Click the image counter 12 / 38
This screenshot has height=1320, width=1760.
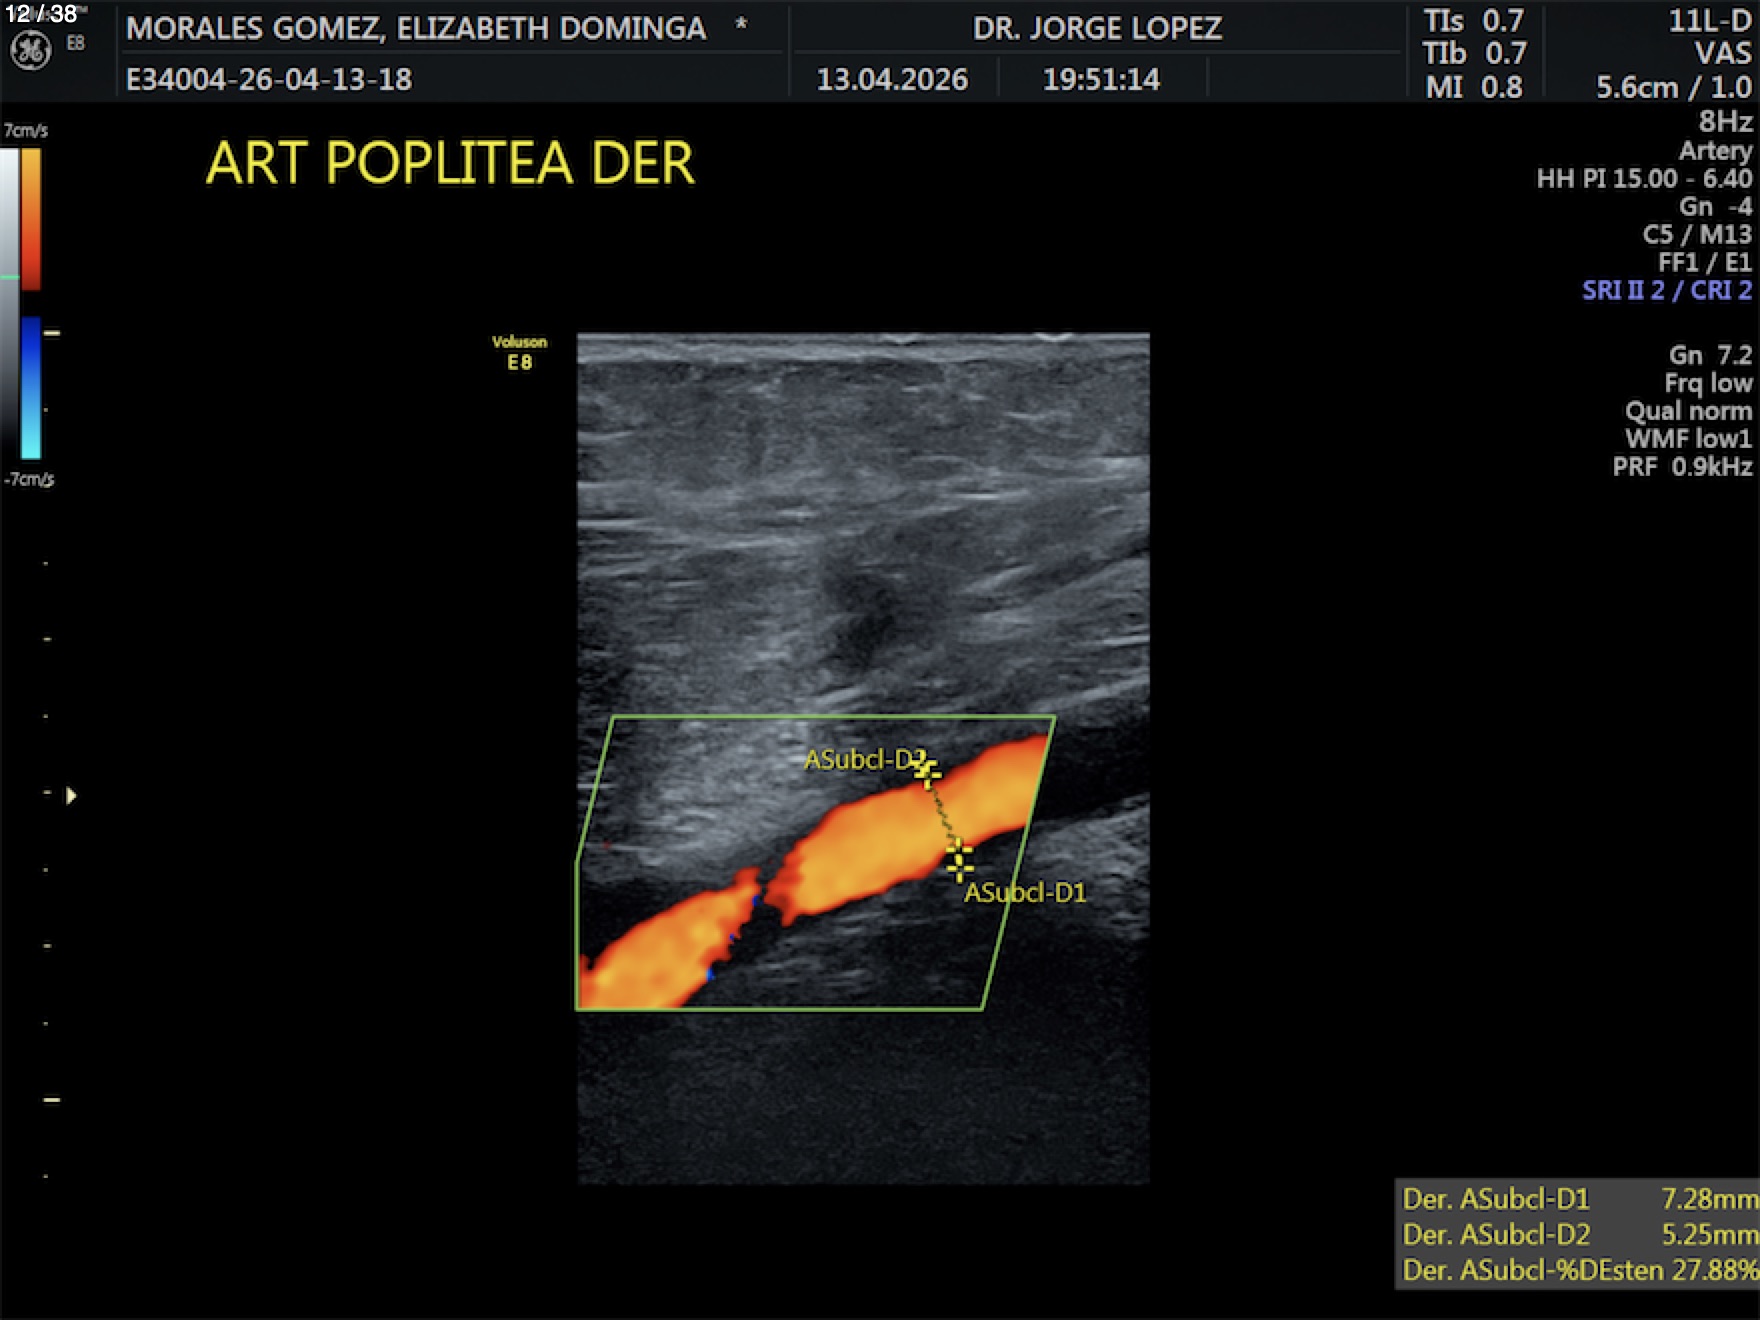pyautogui.click(x=41, y=14)
